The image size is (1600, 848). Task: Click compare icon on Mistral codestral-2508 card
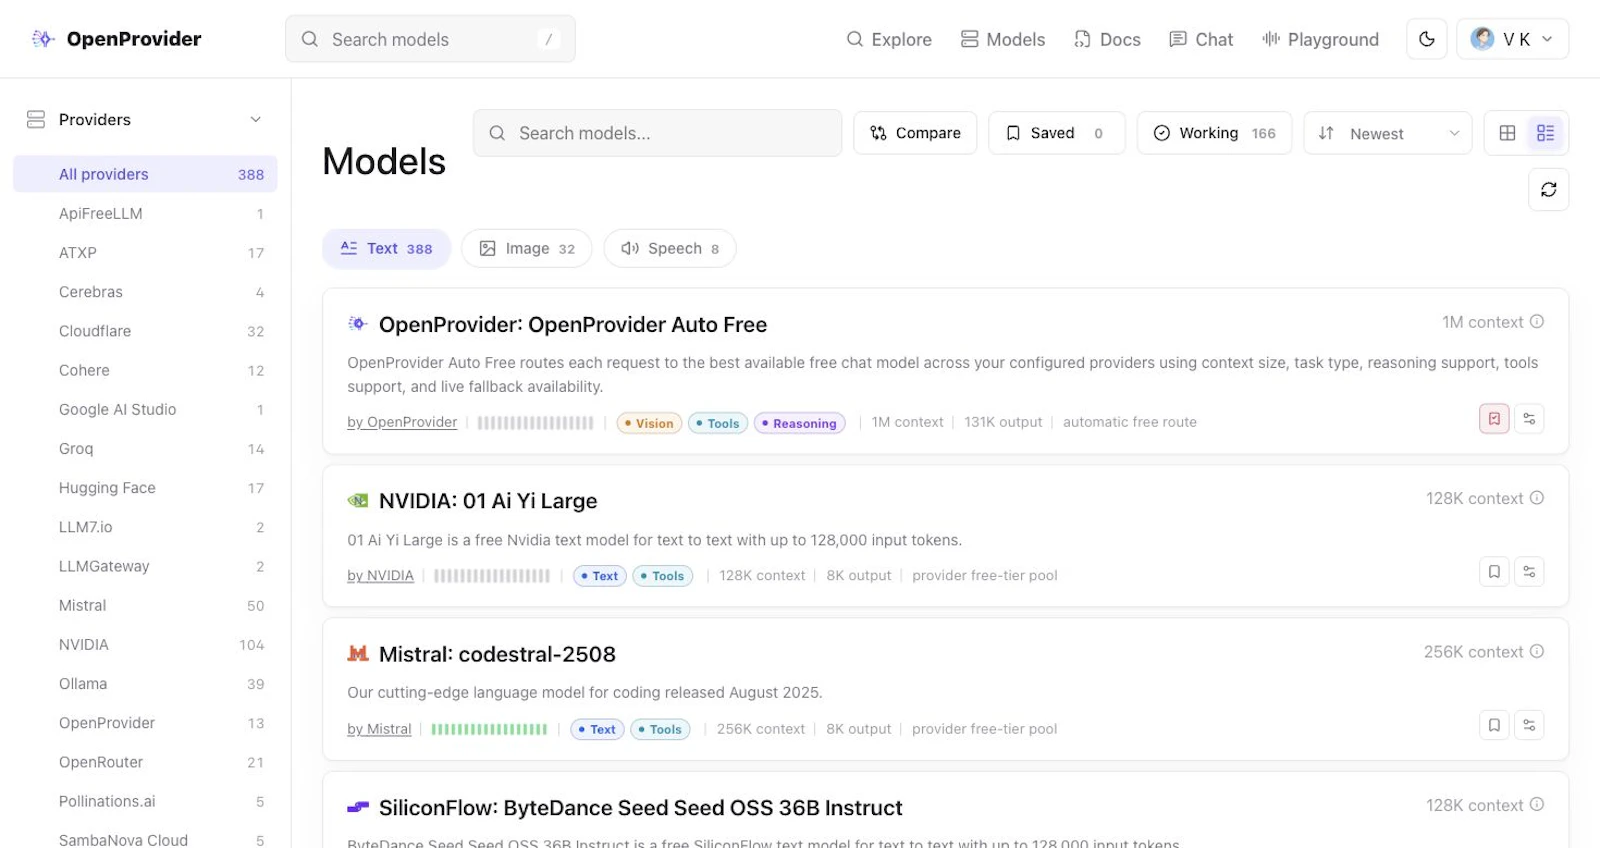1529,725
